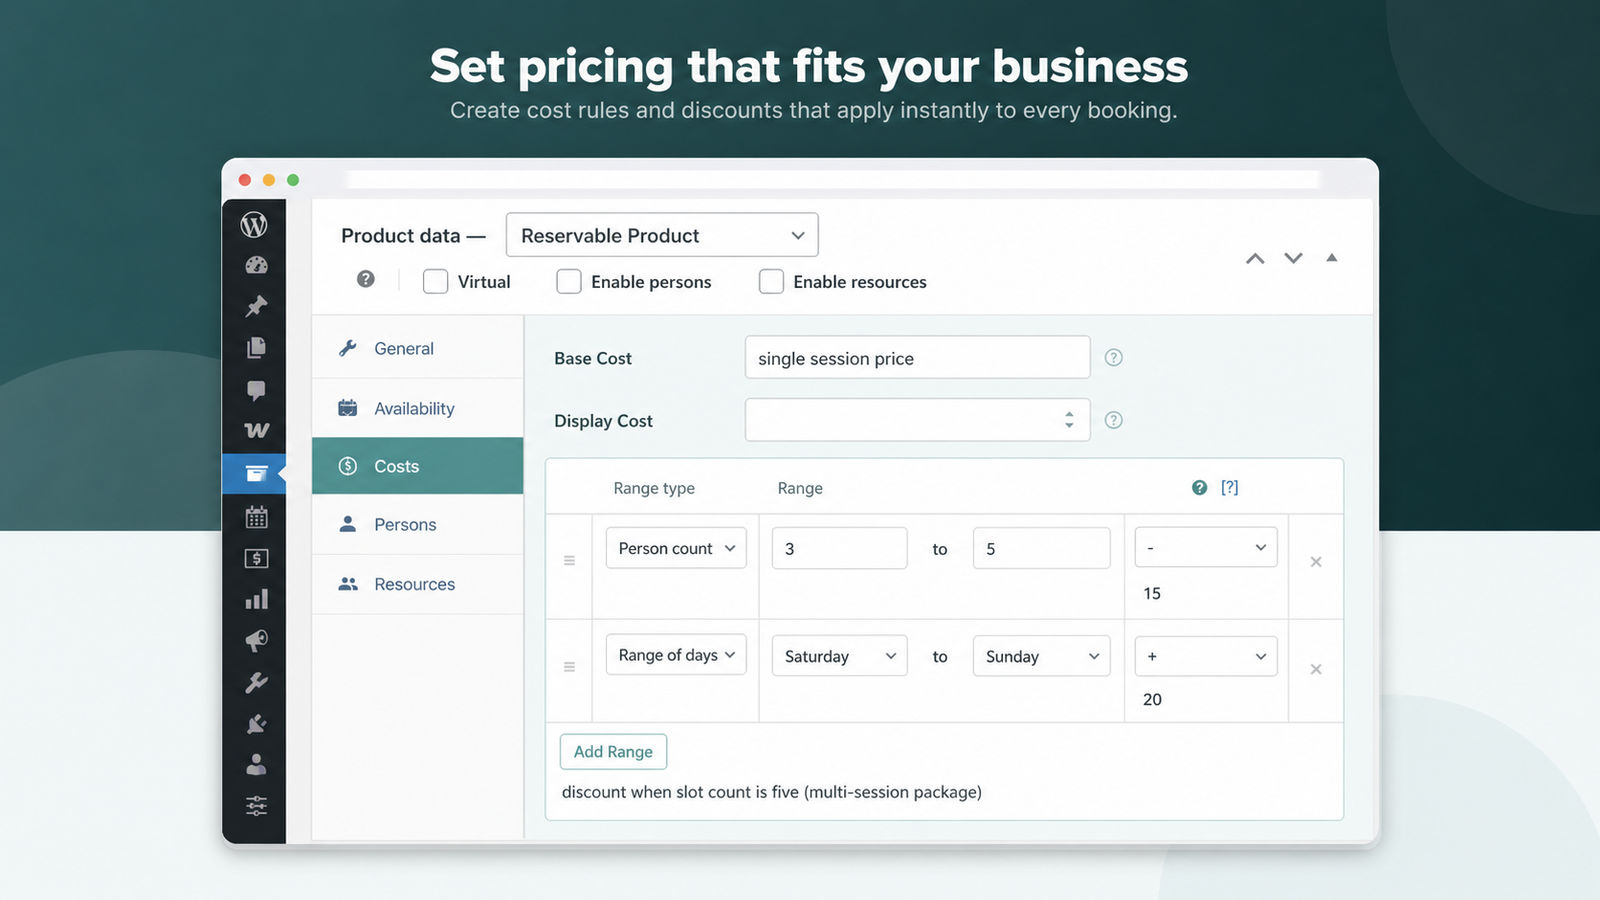Move Product data panel up
The height and width of the screenshot is (900, 1600).
1255,258
